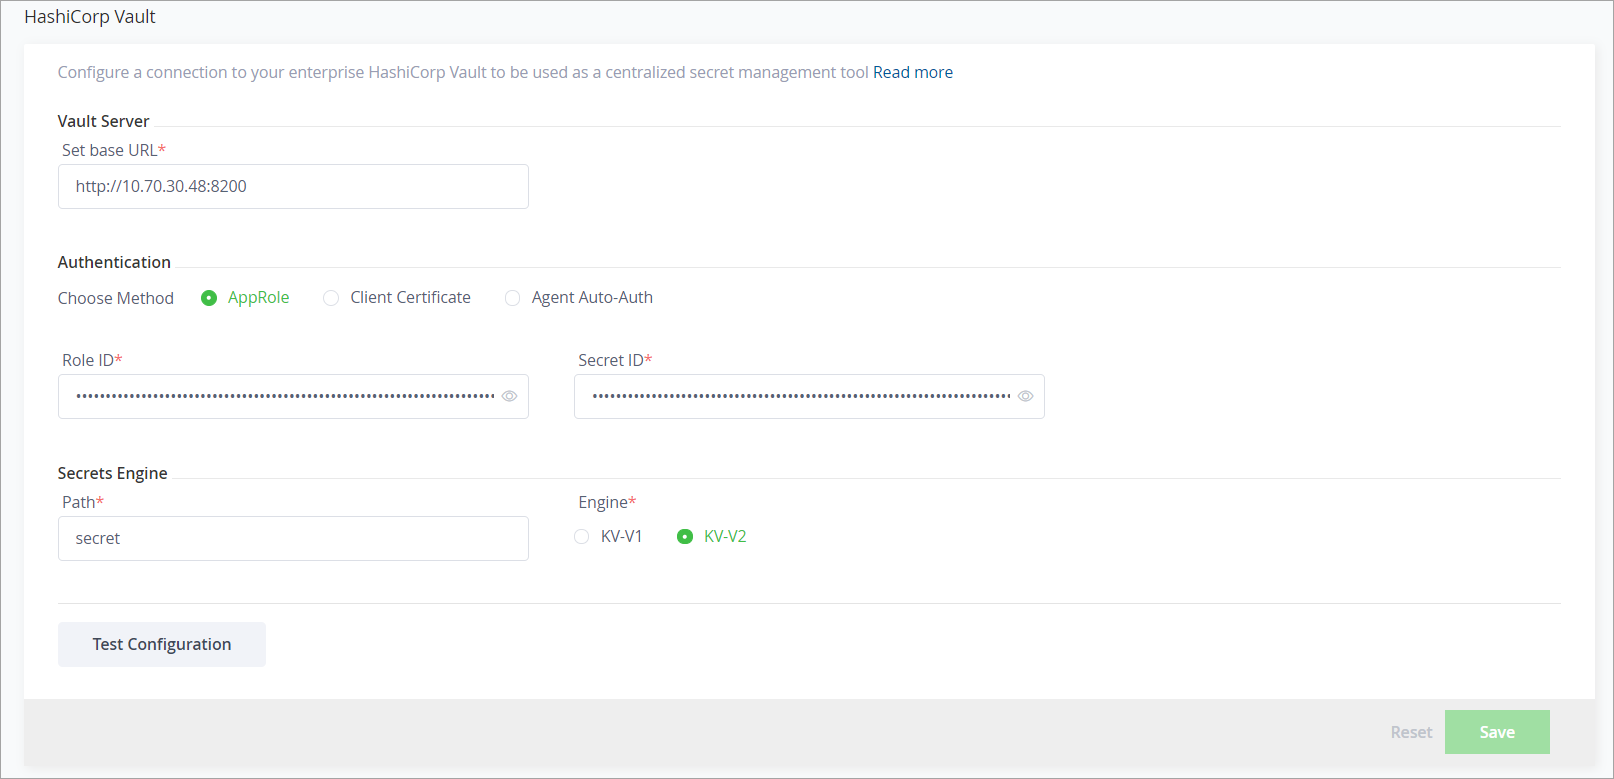This screenshot has width=1614, height=779.
Task: Choose the KV-V1 secrets engine
Action: (x=608, y=537)
